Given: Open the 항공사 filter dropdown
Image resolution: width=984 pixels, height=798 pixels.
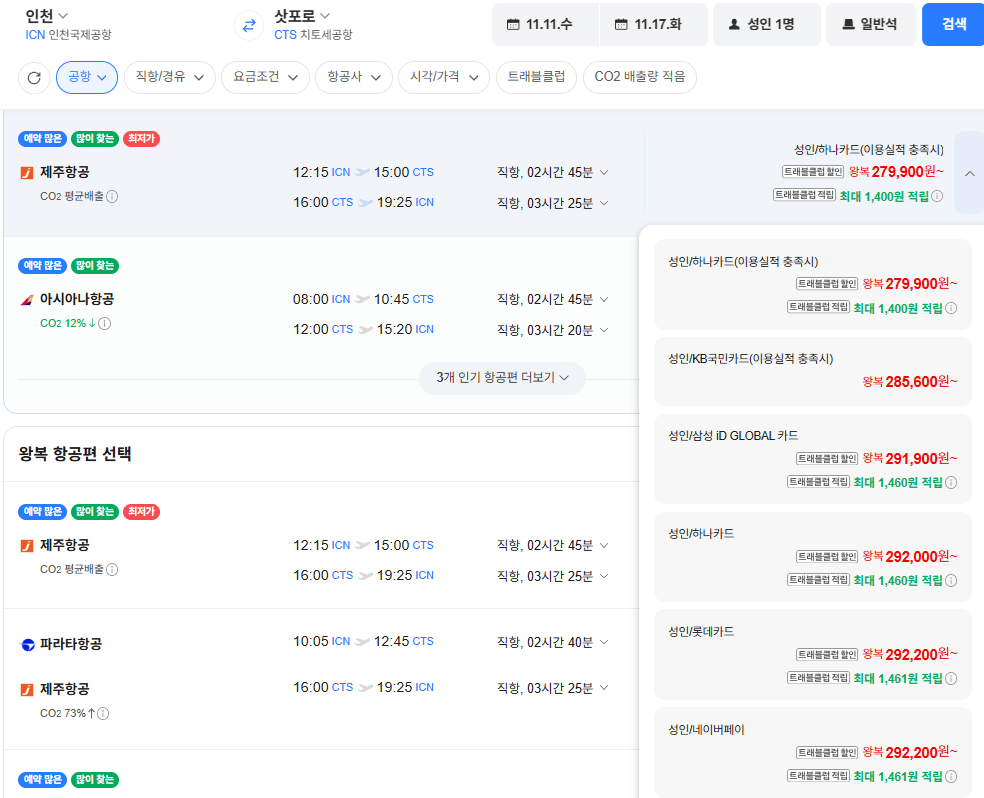Looking at the screenshot, I should click(354, 77).
